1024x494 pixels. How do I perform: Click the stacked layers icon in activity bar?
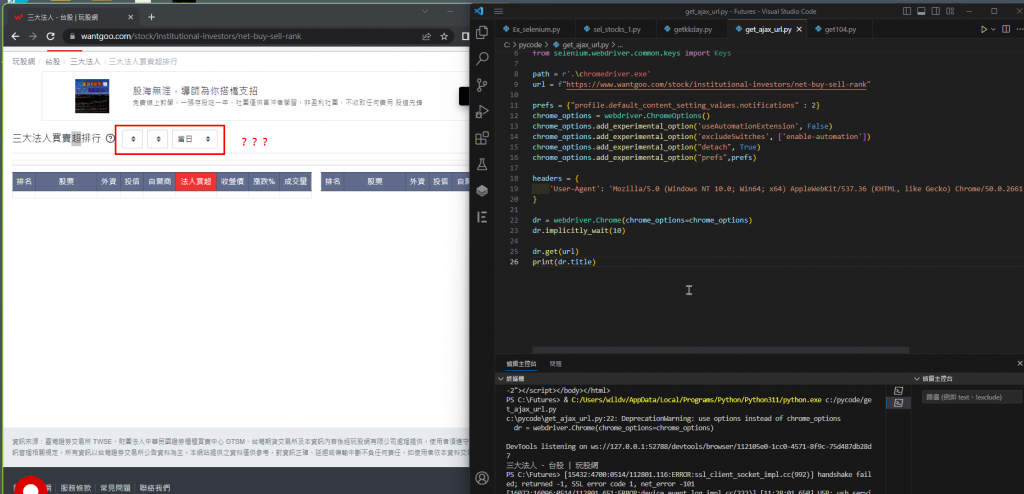click(482, 191)
